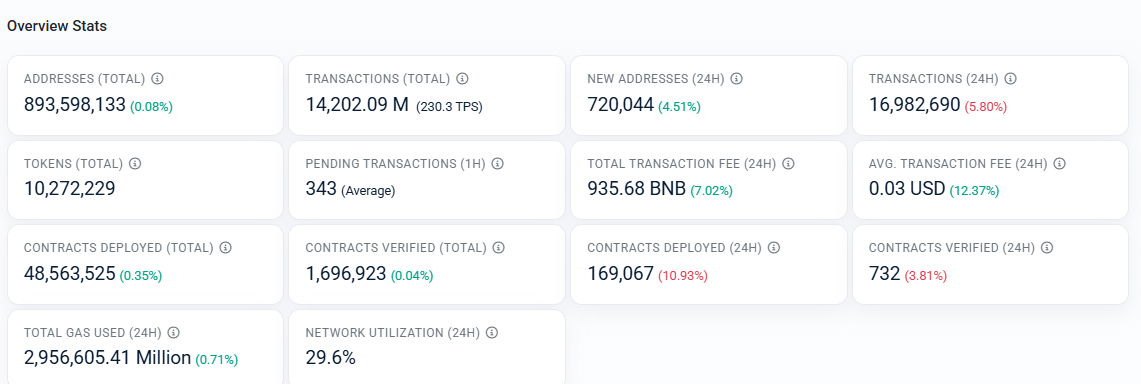Click the CONTRACTS DEPLOYED (24H) label
1141x384 pixels.
point(675,248)
